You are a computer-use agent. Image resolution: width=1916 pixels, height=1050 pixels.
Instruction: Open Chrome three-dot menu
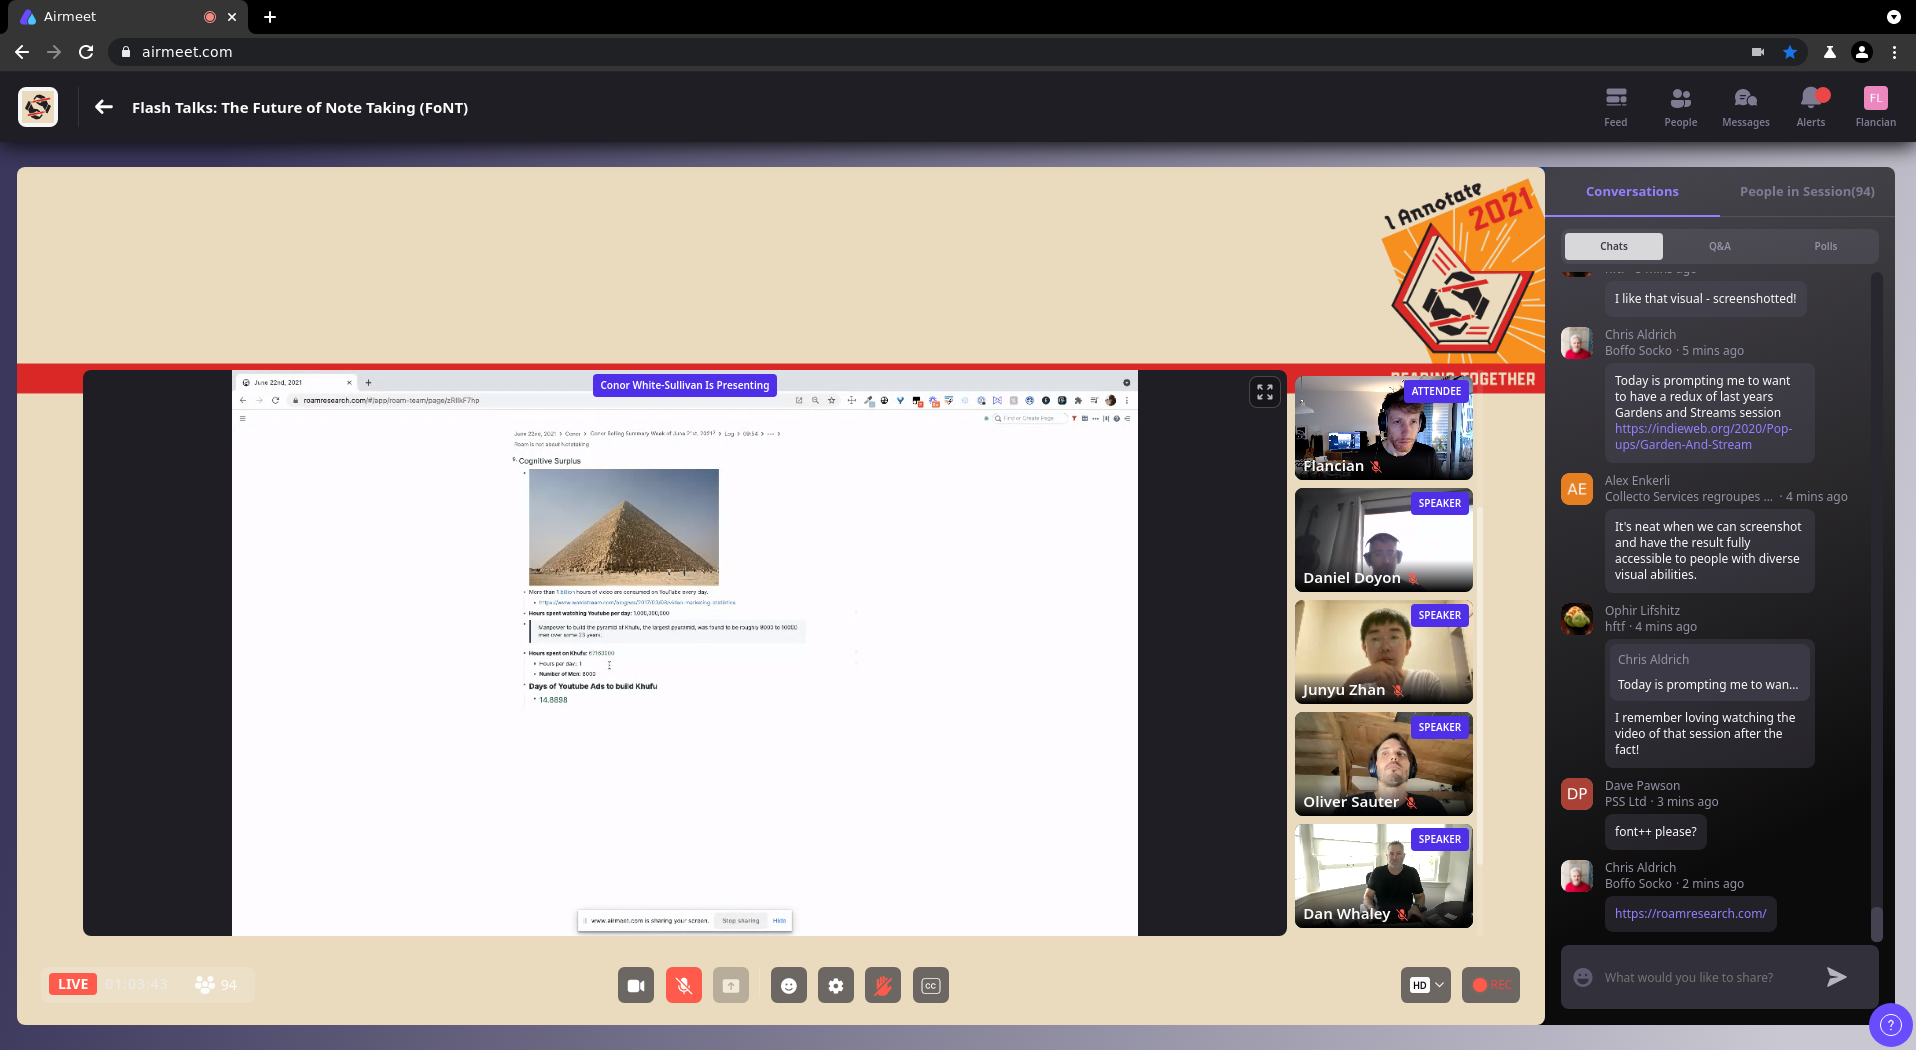point(1894,52)
